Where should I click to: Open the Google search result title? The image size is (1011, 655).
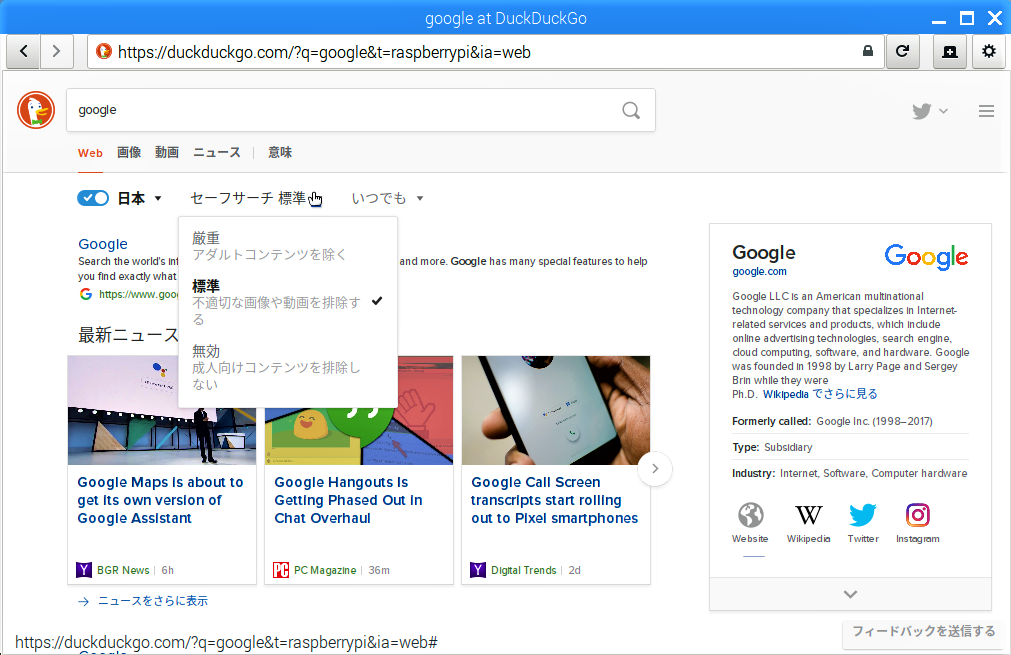point(103,244)
